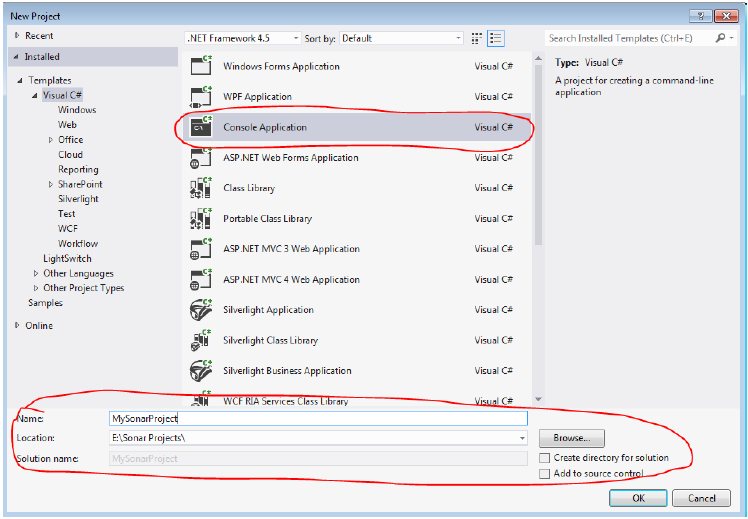The image size is (748, 519).
Task: Click the Portable Class Library icon
Action: 201,218
